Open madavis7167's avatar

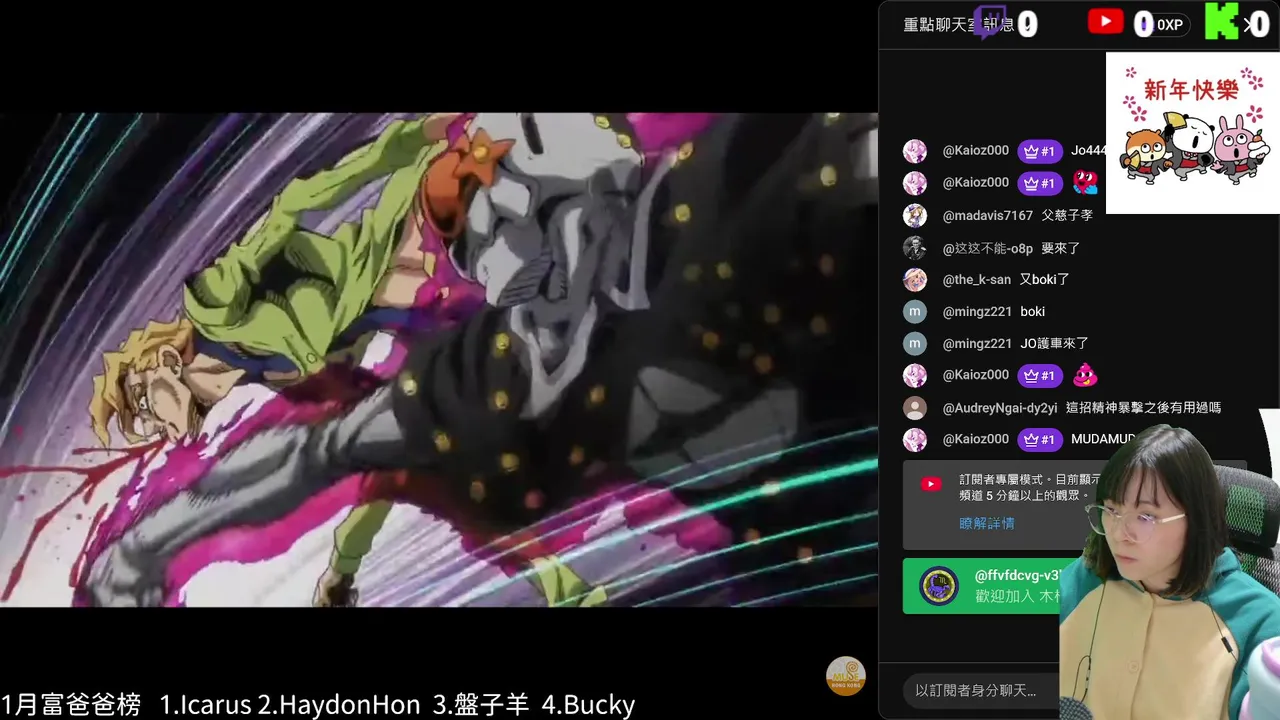[915, 215]
